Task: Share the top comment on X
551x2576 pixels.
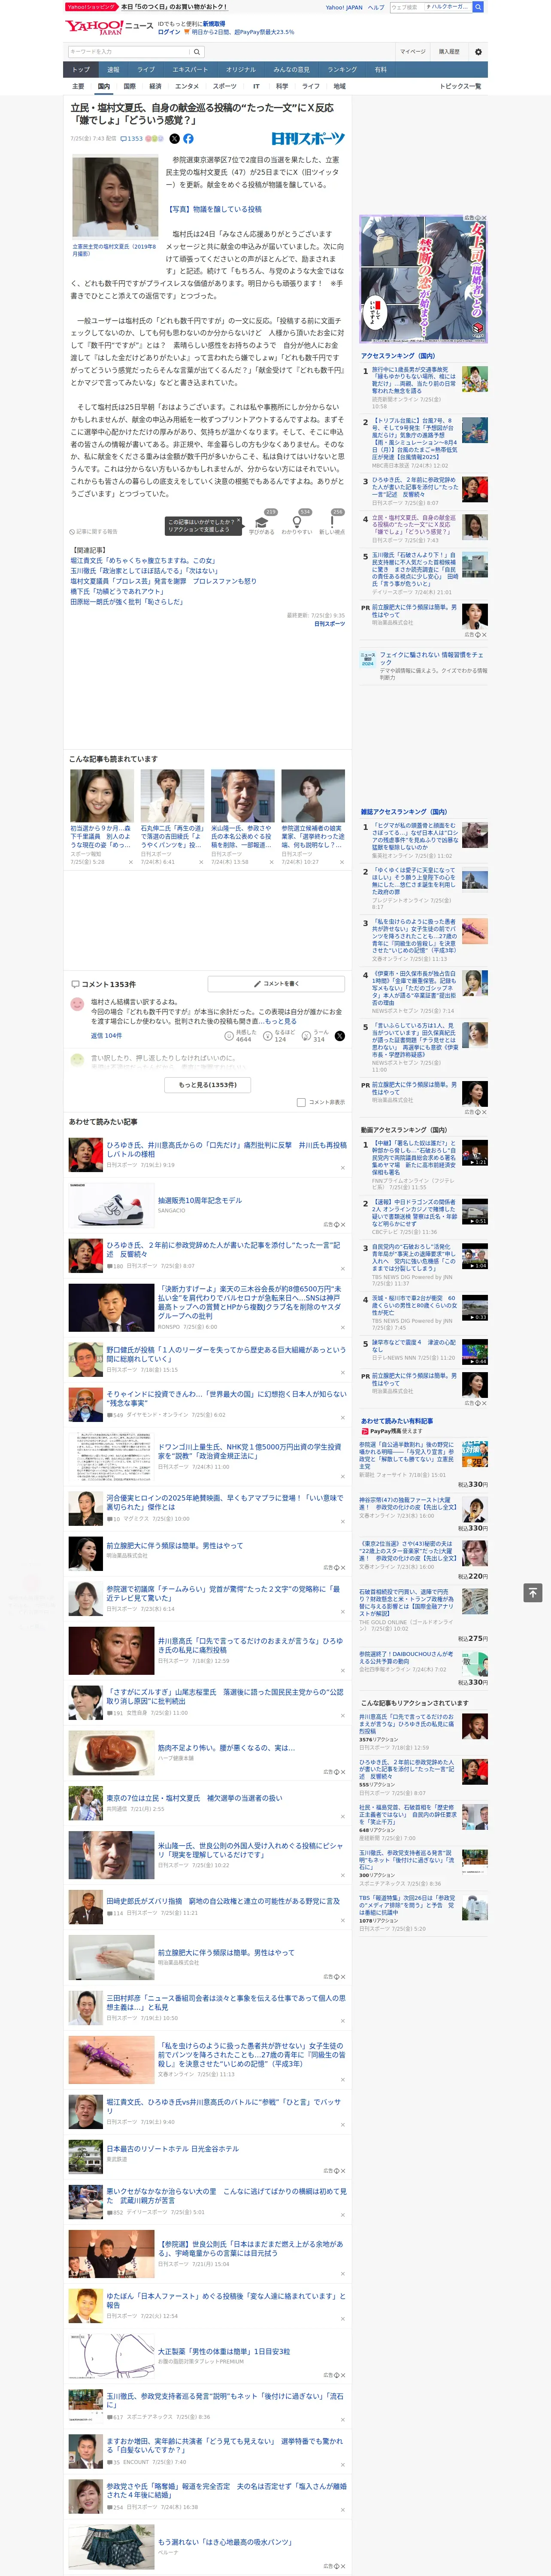Action: point(339,1035)
